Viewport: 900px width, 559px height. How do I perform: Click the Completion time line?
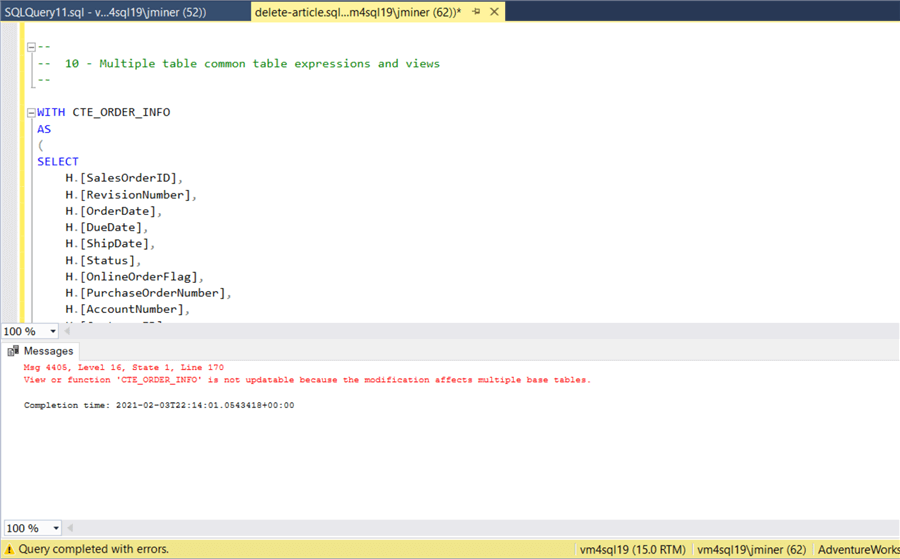(159, 405)
